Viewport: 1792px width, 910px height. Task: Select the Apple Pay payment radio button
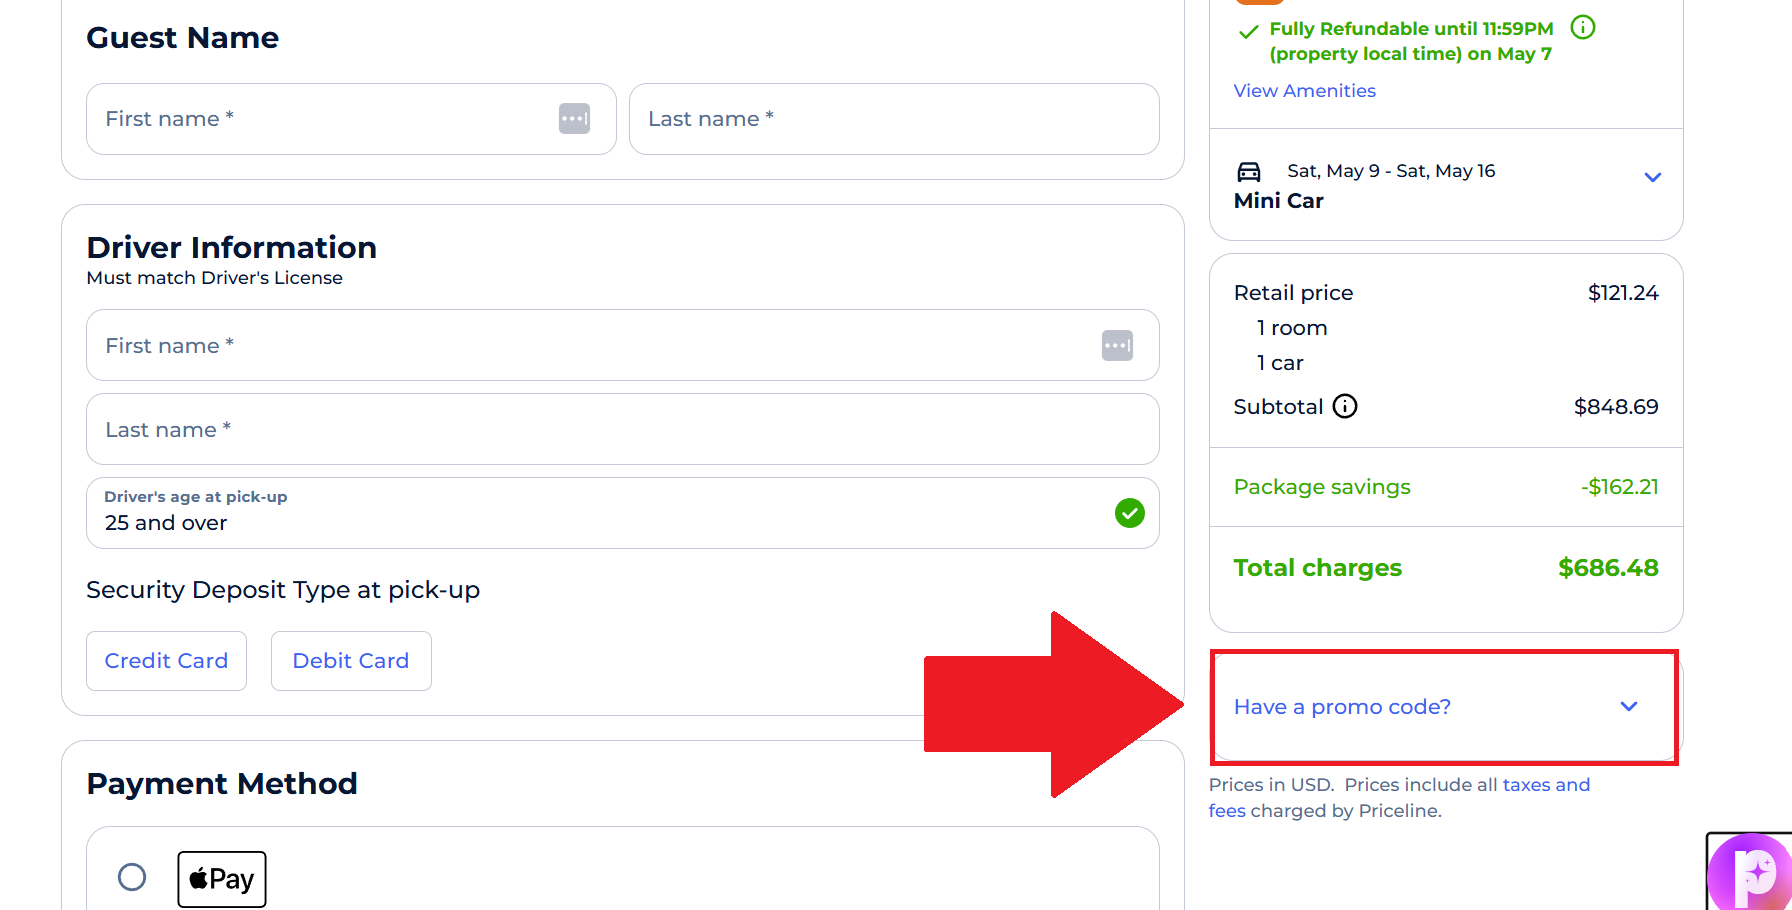click(x=131, y=876)
